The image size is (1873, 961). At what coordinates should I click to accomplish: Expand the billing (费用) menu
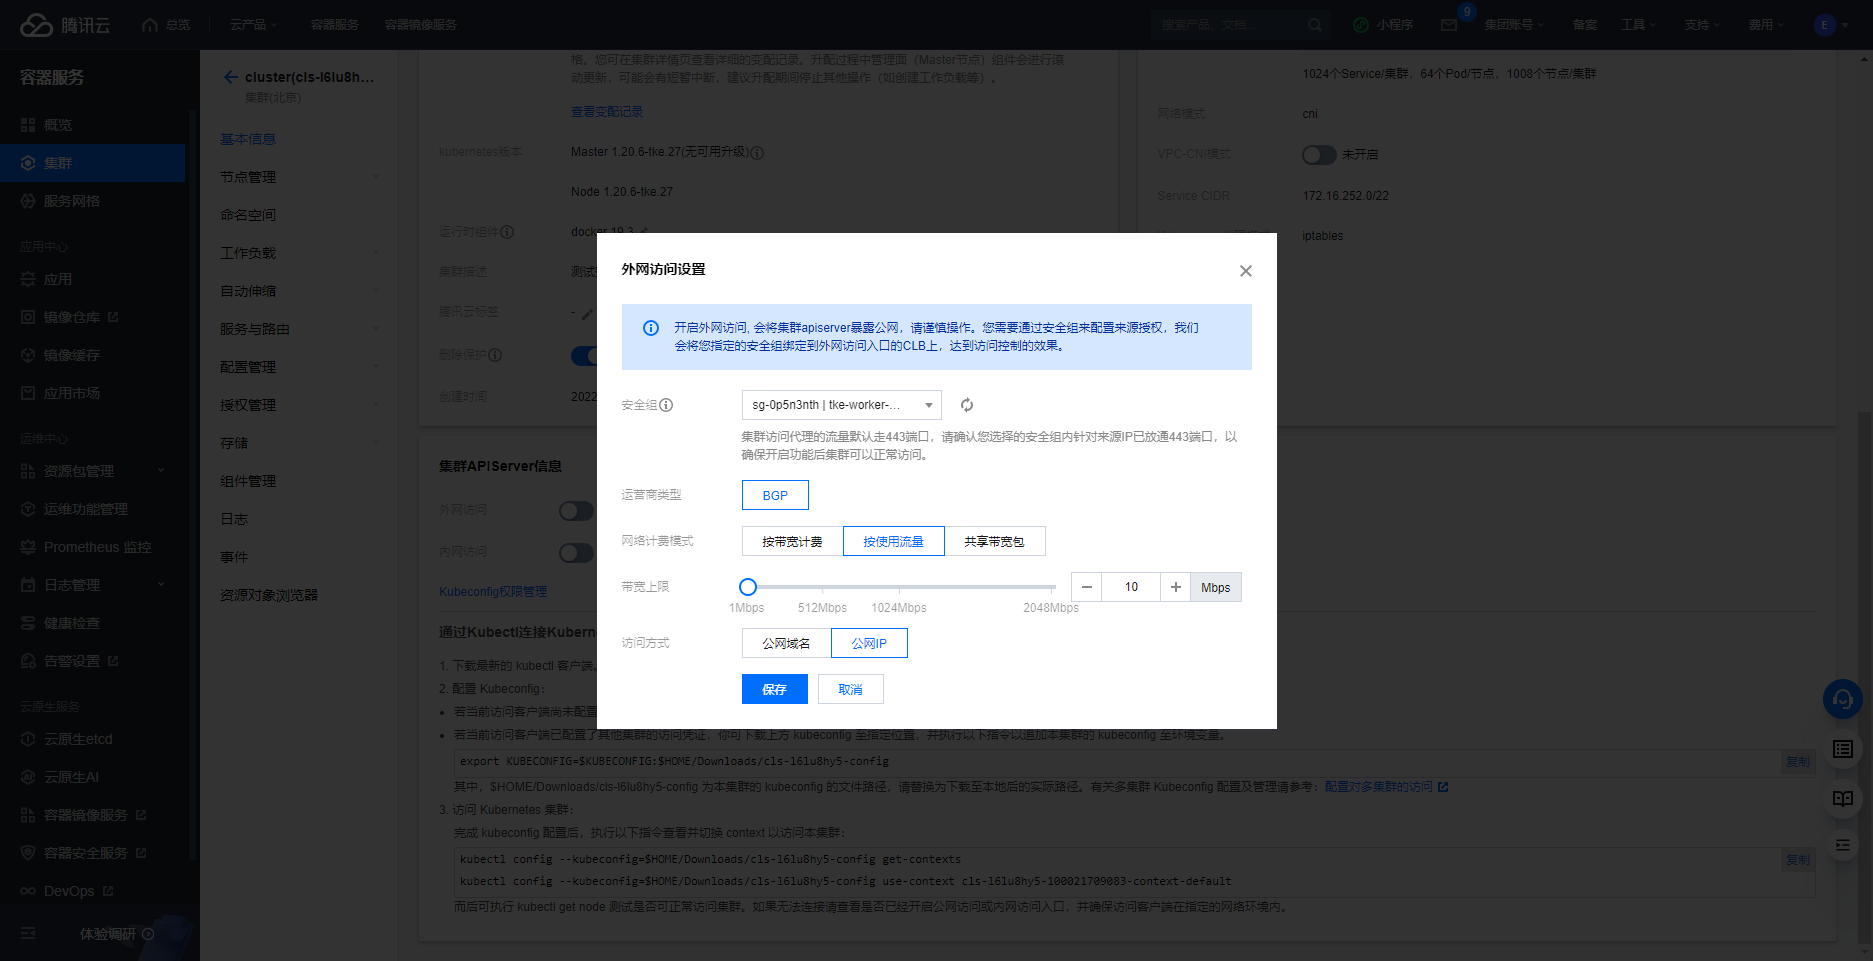1766,25
